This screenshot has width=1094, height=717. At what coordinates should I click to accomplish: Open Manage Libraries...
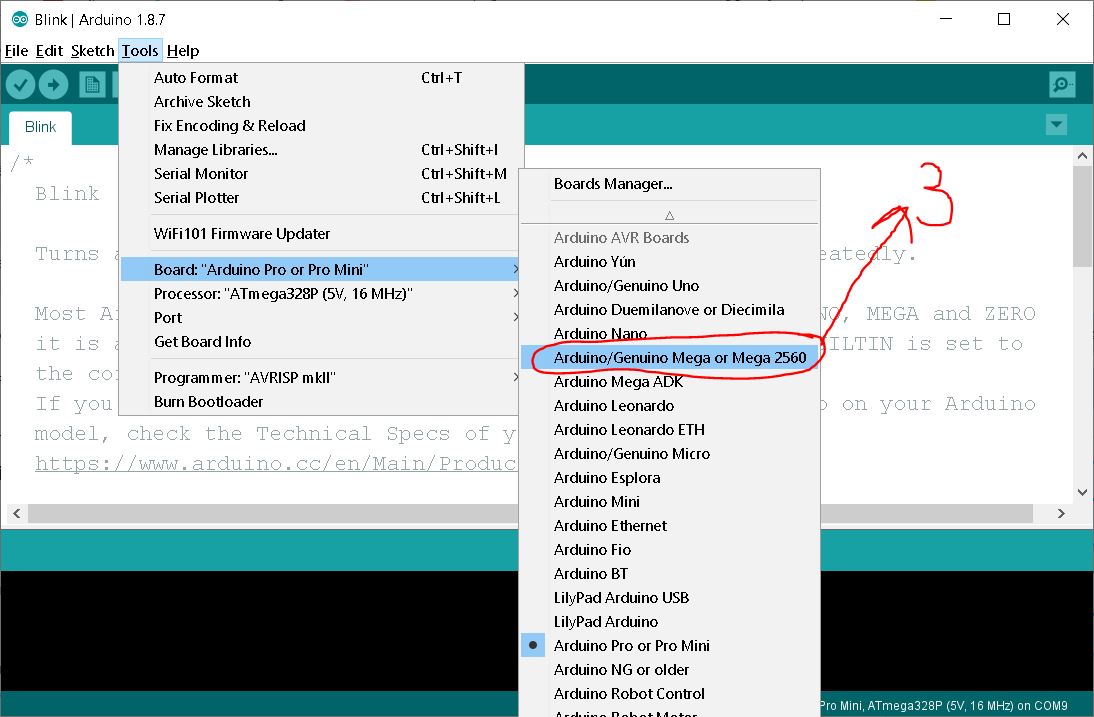point(321,150)
